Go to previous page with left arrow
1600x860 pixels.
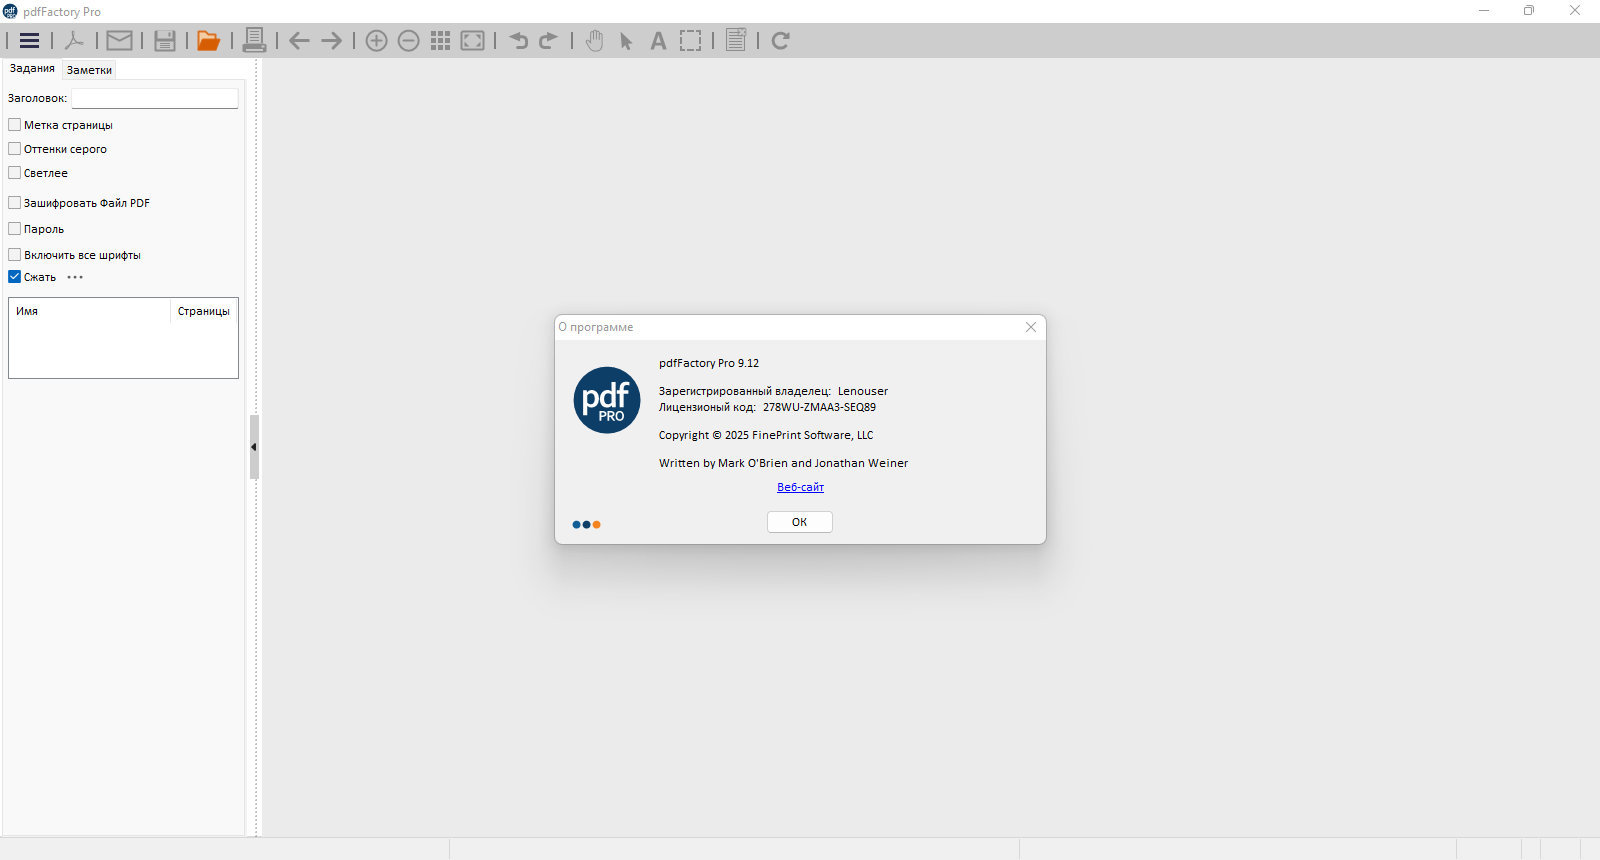(x=299, y=41)
